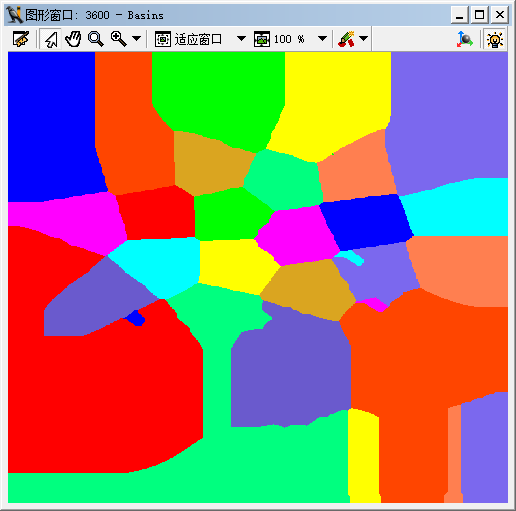The width and height of the screenshot is (516, 511).
Task: Maximize the Basins graphics window
Action: 479,15
